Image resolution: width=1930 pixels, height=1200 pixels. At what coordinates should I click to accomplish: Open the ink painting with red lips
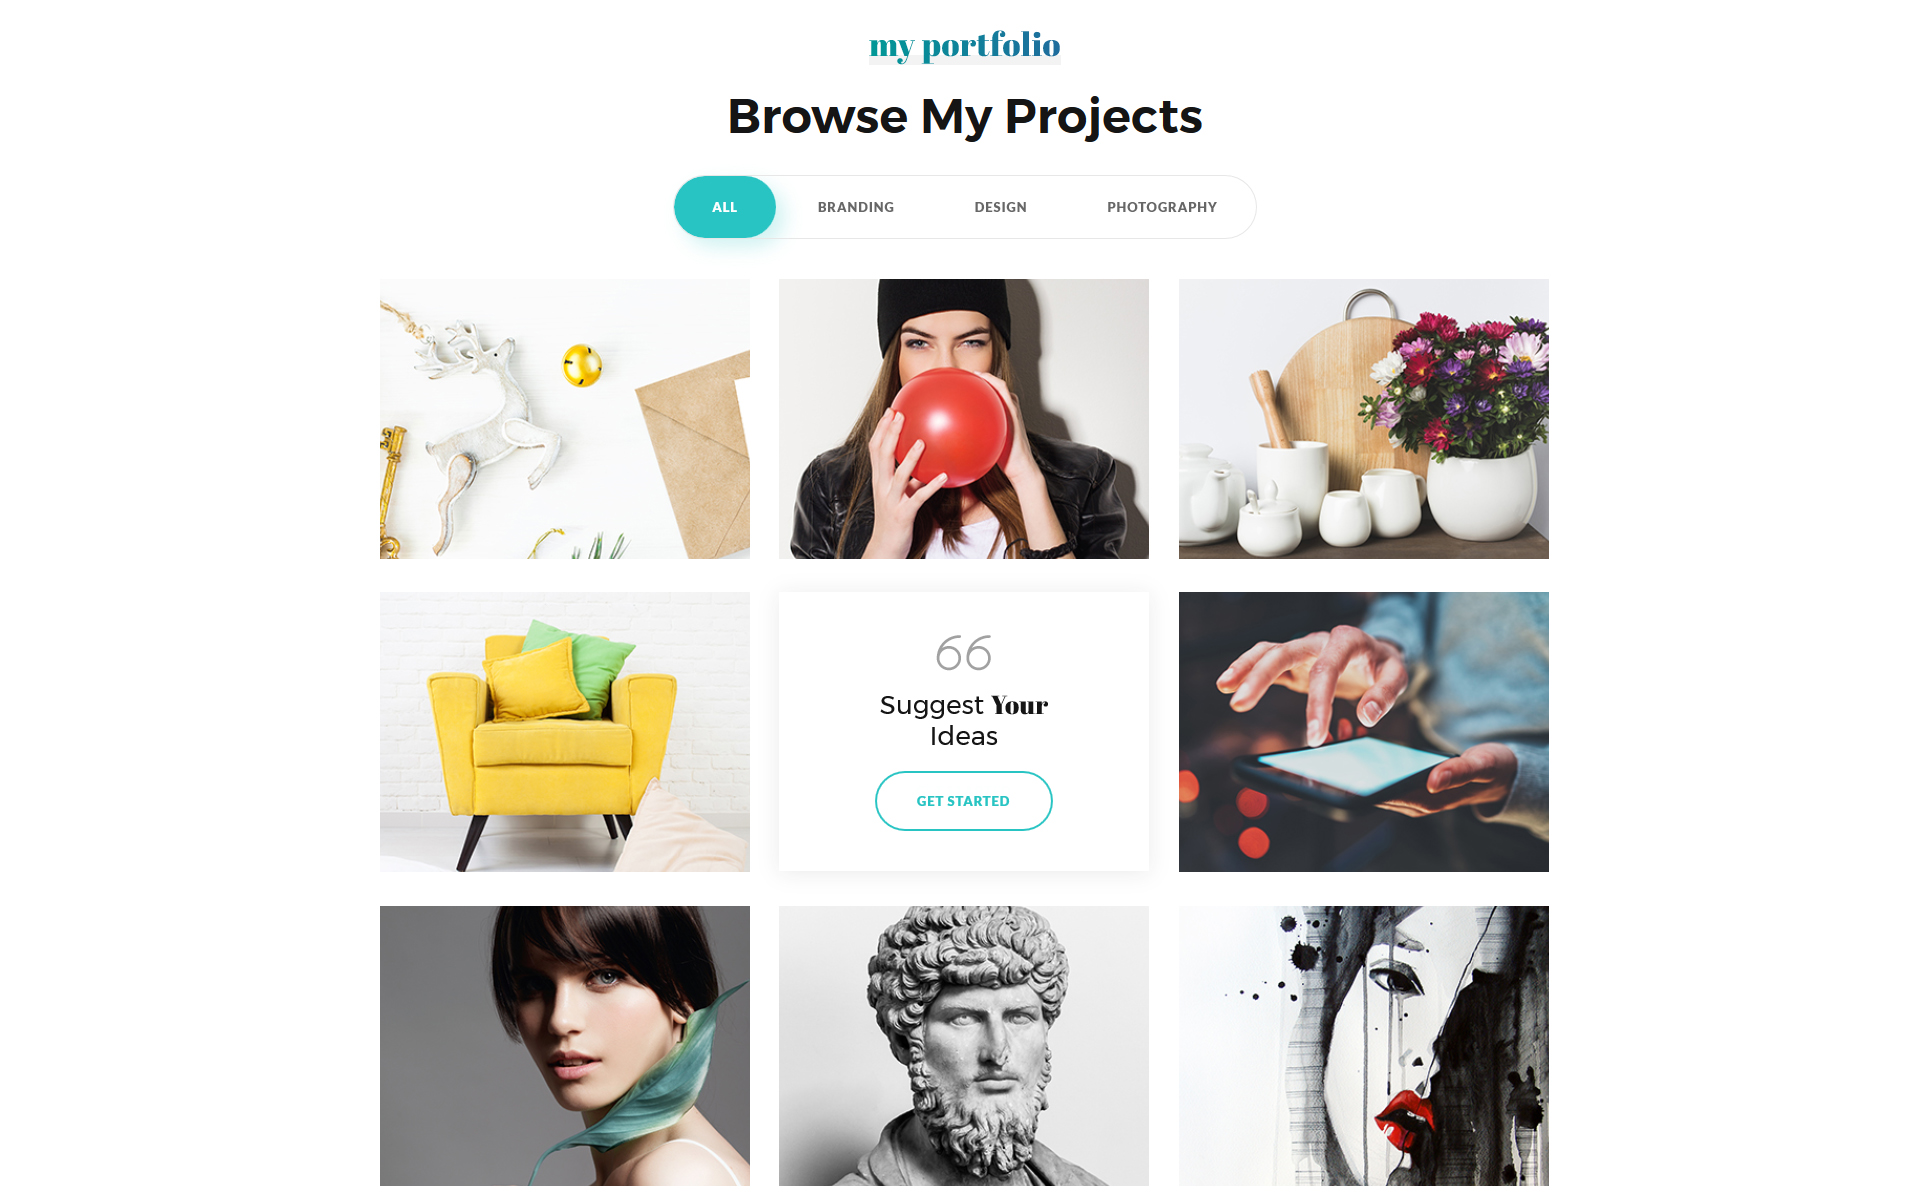point(1363,1046)
